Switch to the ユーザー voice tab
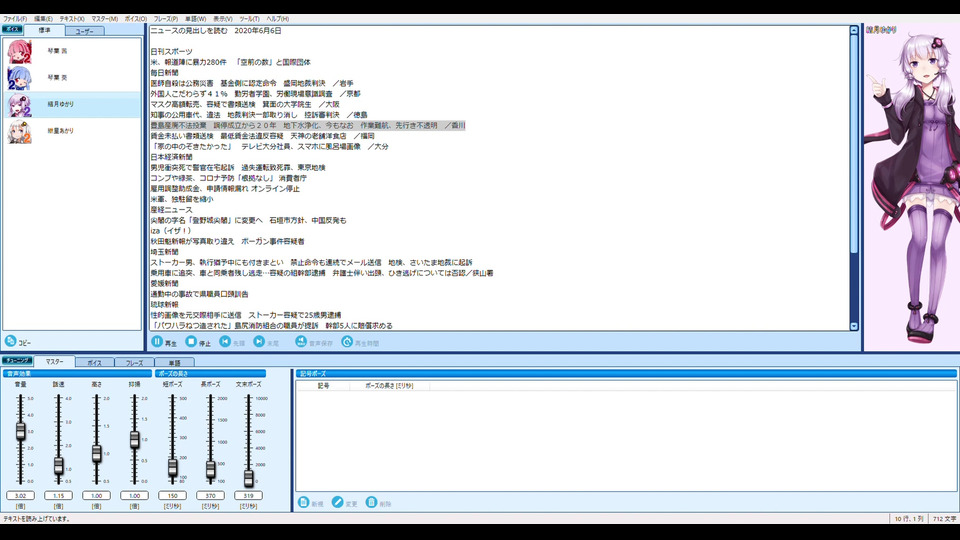Screen dimensions: 960x540 point(84,31)
